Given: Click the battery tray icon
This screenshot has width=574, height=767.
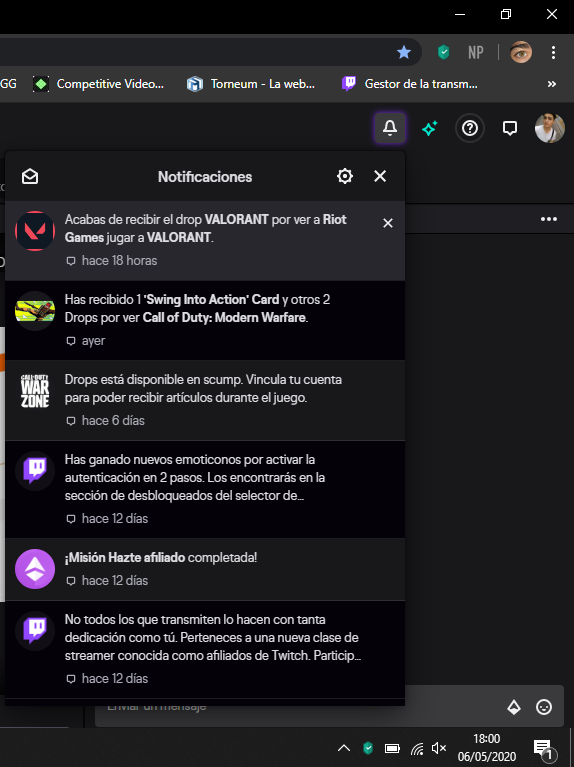Looking at the screenshot, I should click(392, 748).
